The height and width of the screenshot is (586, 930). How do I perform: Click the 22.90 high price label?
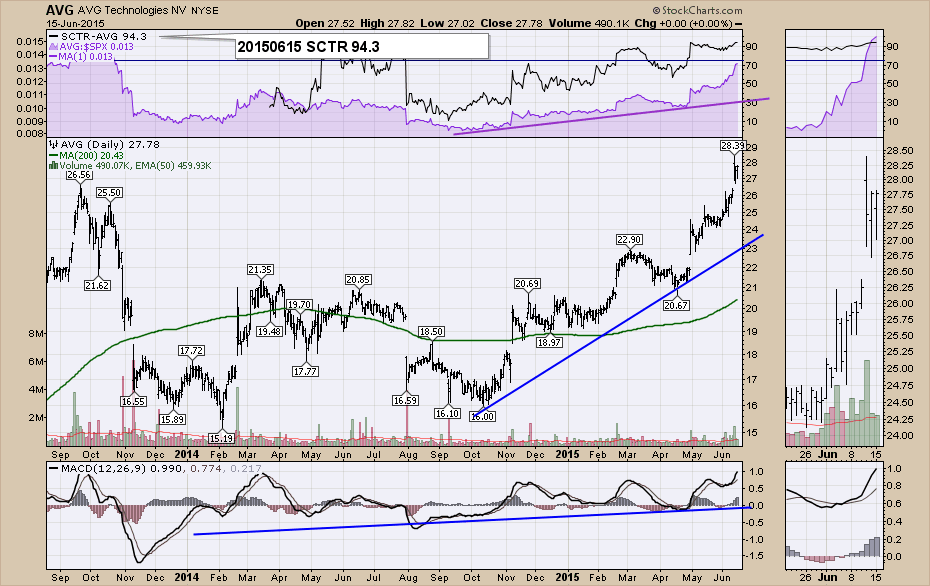click(629, 240)
